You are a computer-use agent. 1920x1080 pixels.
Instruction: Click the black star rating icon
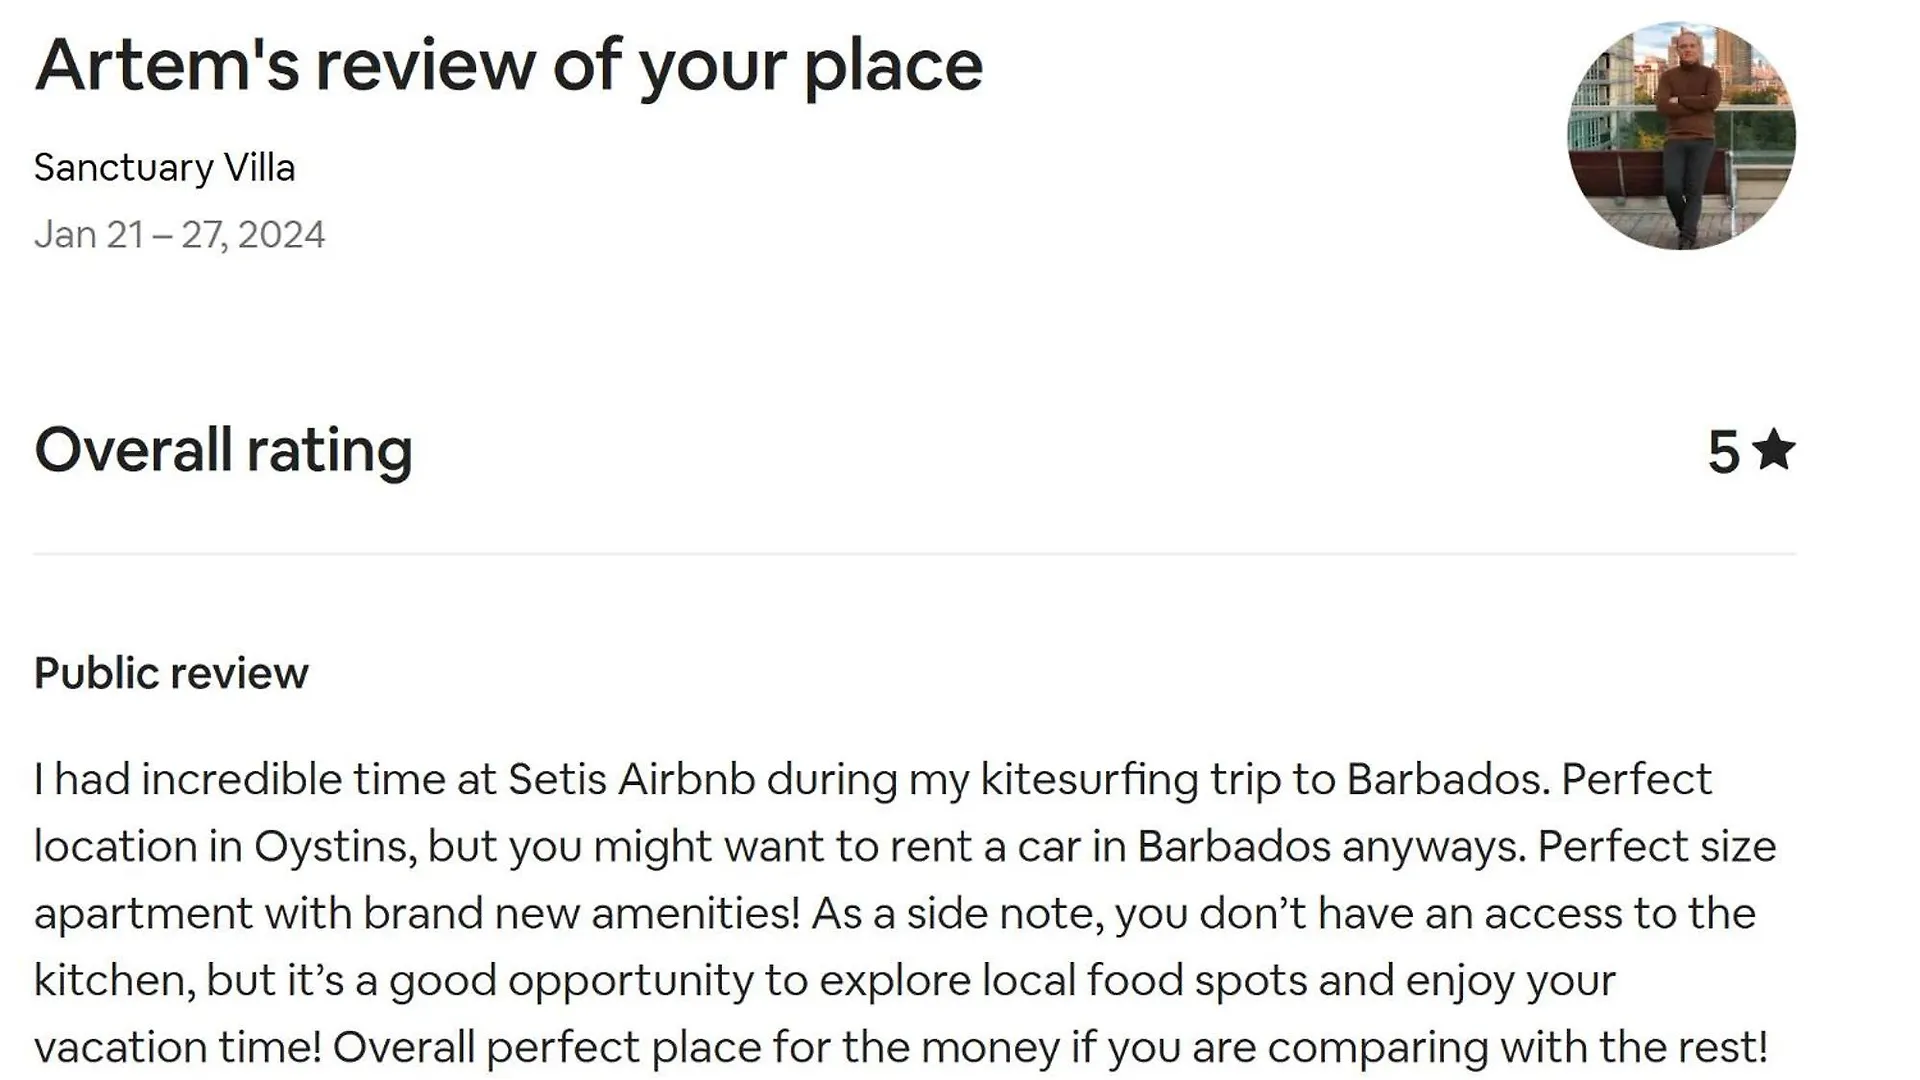1774,450
